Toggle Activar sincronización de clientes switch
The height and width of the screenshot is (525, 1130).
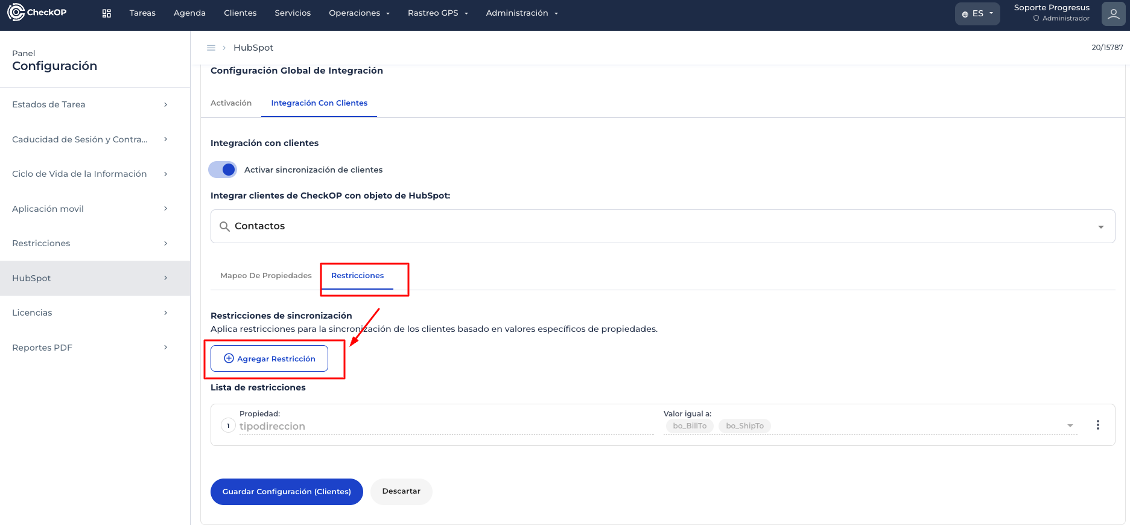[x=223, y=169]
